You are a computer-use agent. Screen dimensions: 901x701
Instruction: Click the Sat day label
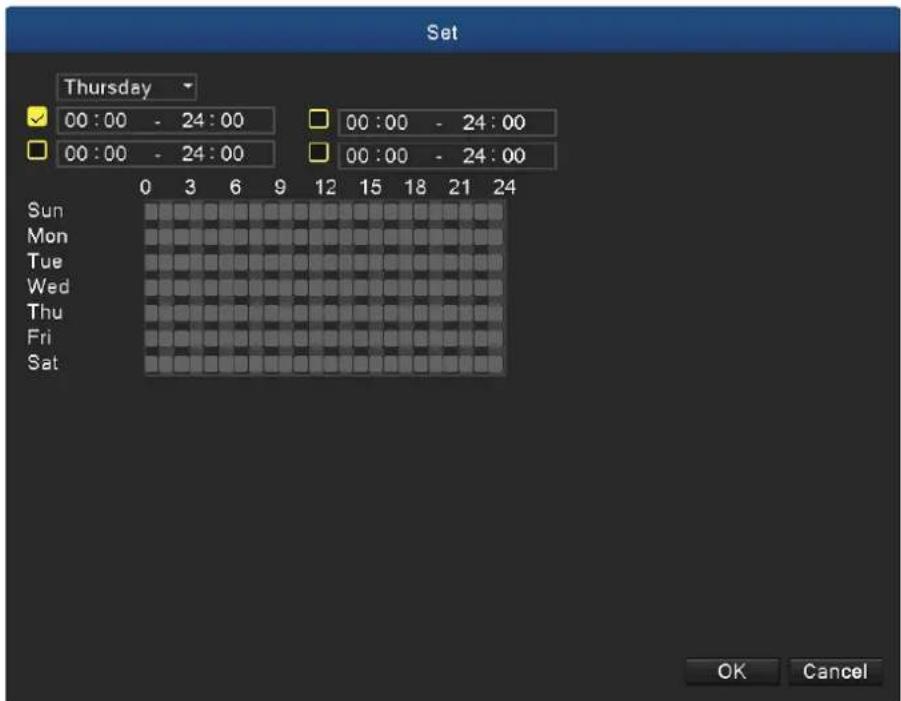[x=43, y=363]
